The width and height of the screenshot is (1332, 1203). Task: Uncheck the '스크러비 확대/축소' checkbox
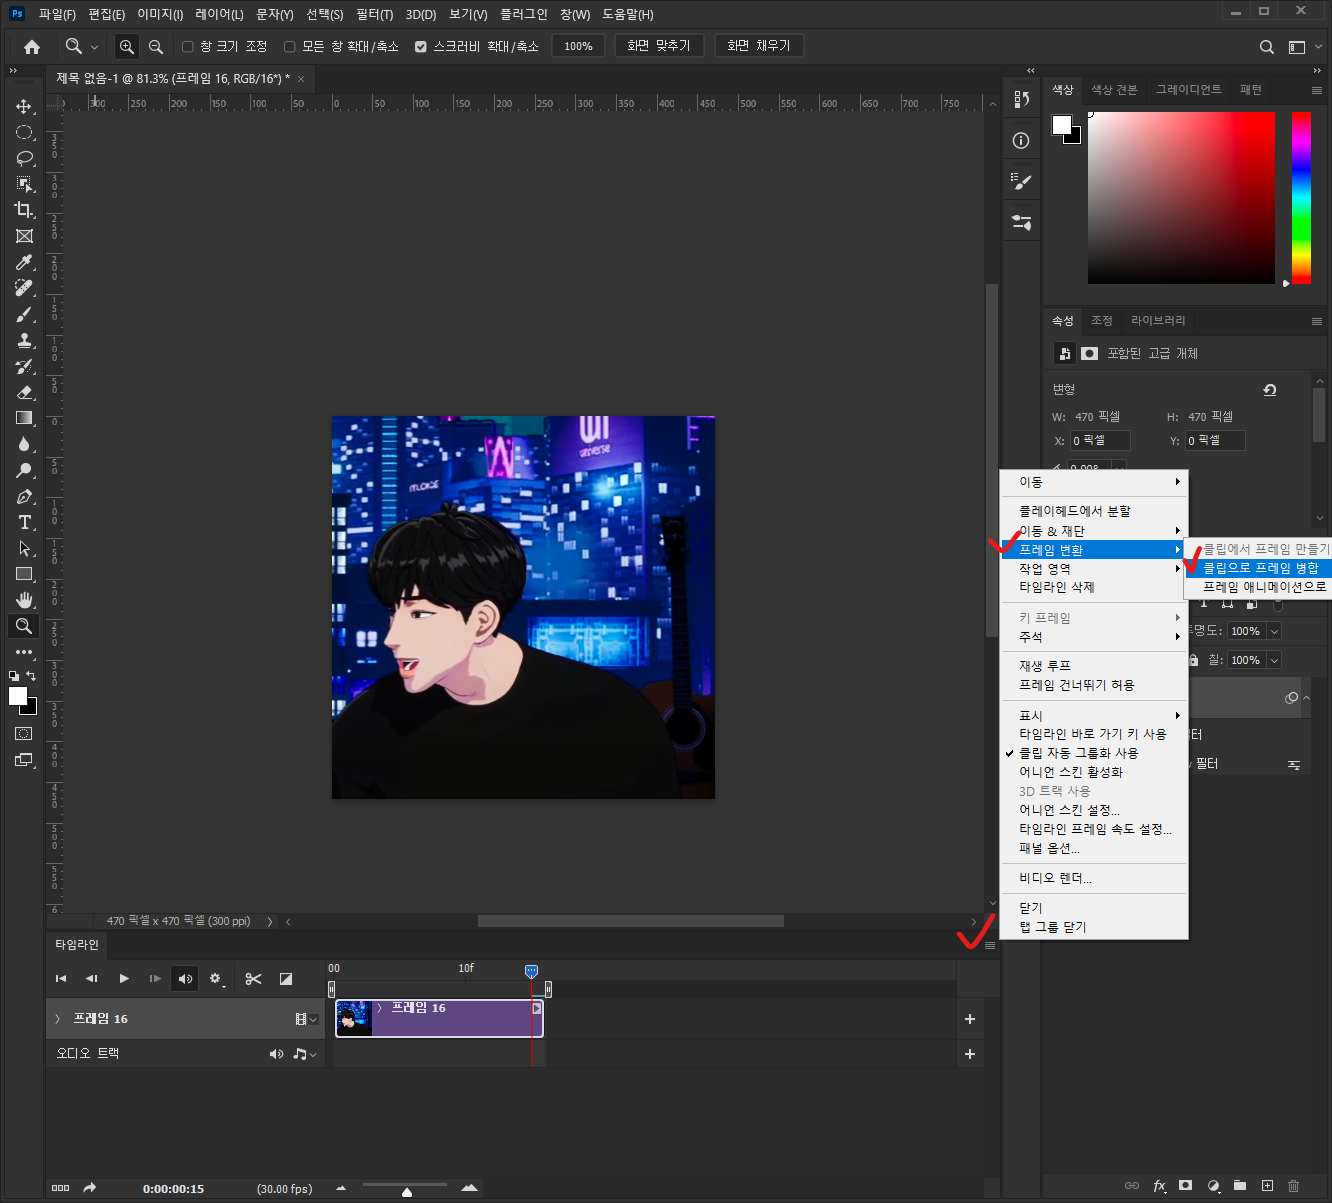420,46
